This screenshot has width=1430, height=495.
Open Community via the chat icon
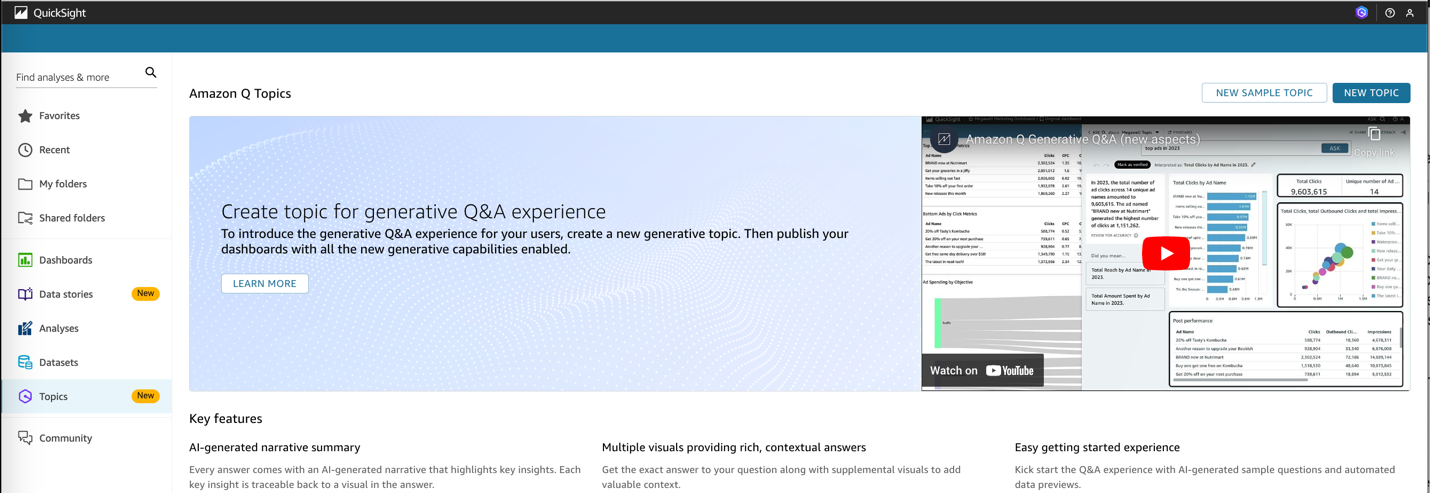click(x=25, y=438)
